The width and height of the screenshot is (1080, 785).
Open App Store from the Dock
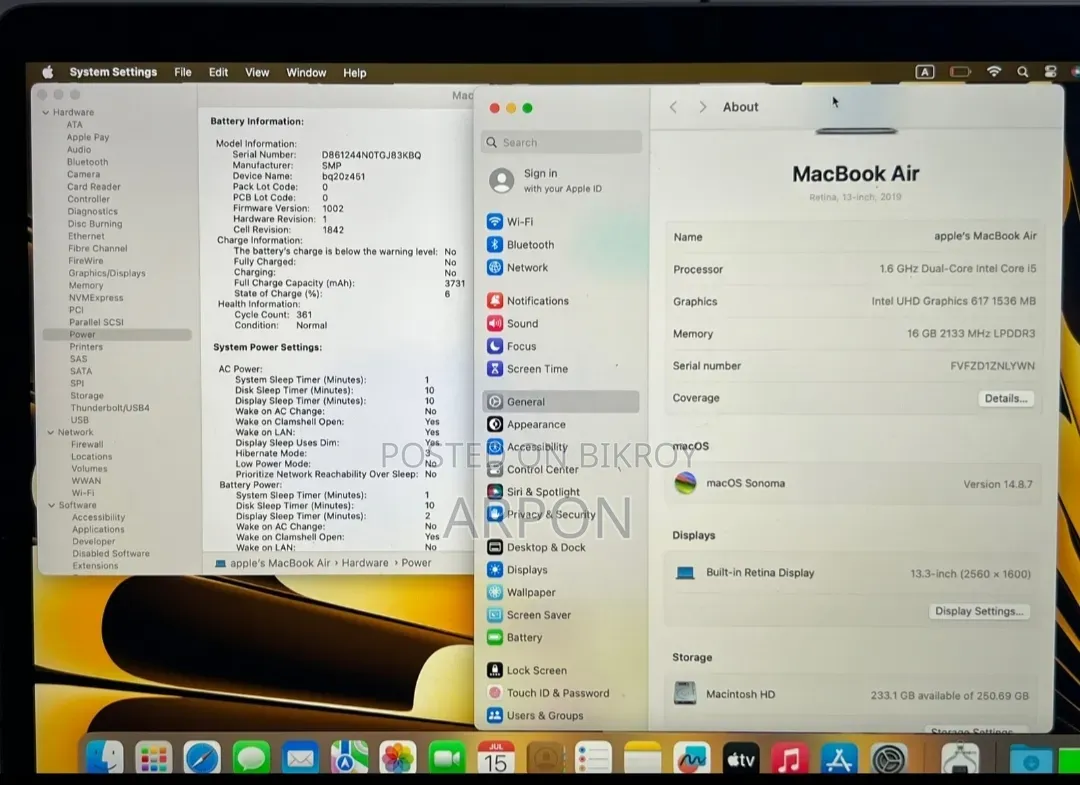coord(839,760)
